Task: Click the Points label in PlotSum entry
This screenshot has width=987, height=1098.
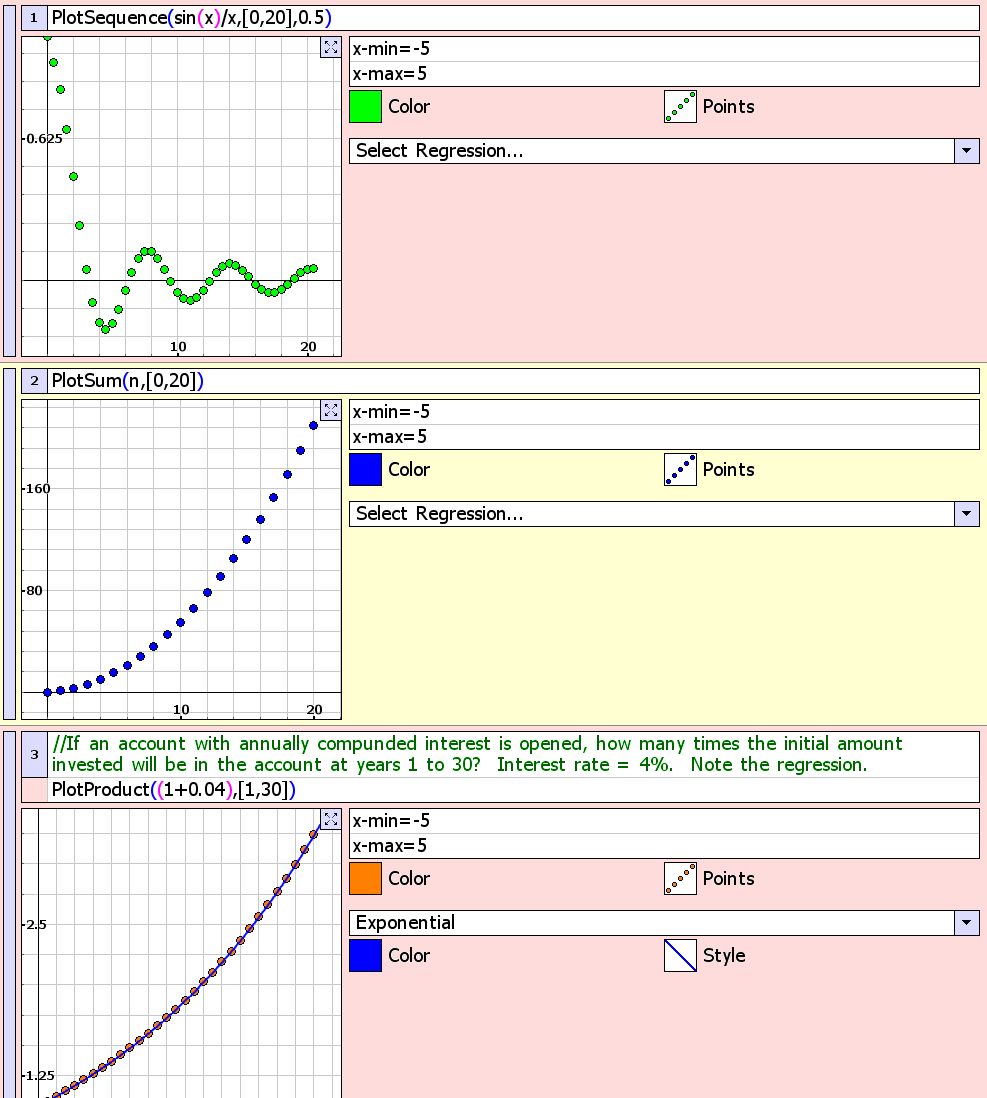Action: 729,469
